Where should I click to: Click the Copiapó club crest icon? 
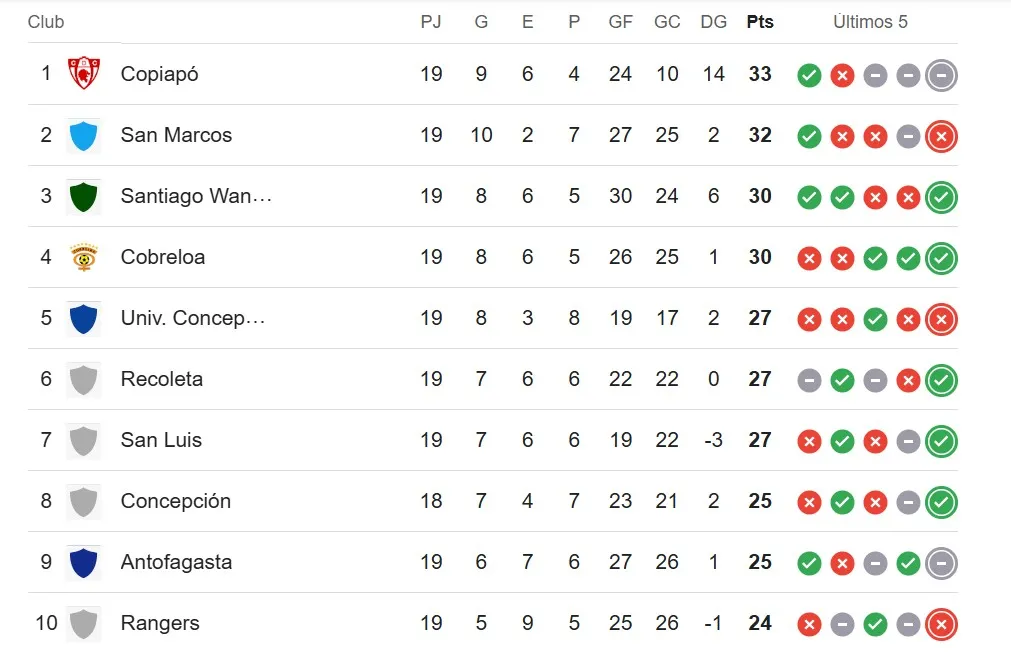84,74
